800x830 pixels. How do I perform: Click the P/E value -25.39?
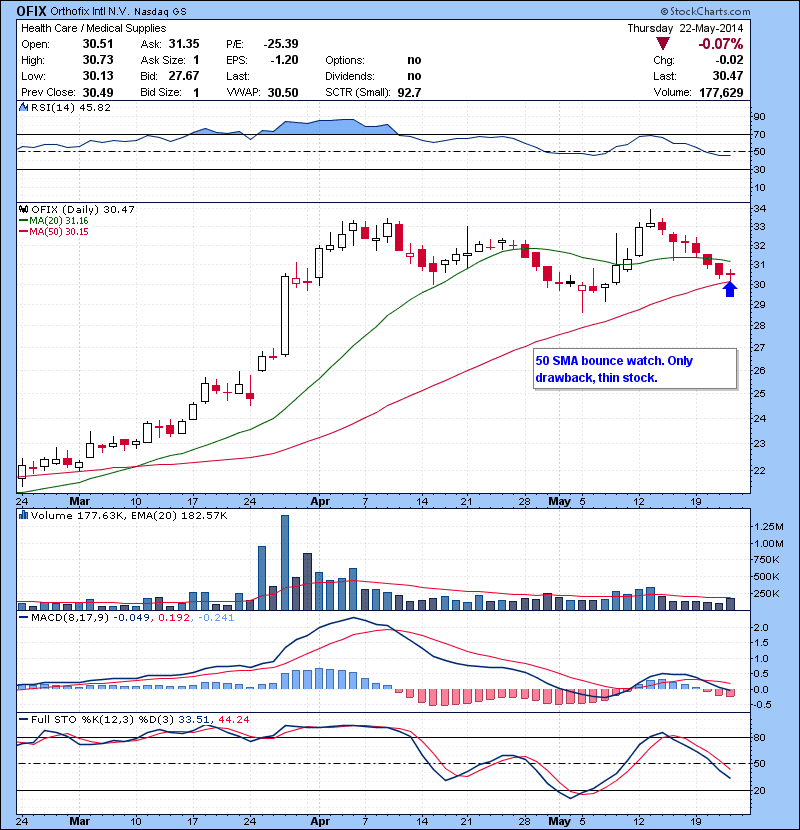tap(281, 44)
